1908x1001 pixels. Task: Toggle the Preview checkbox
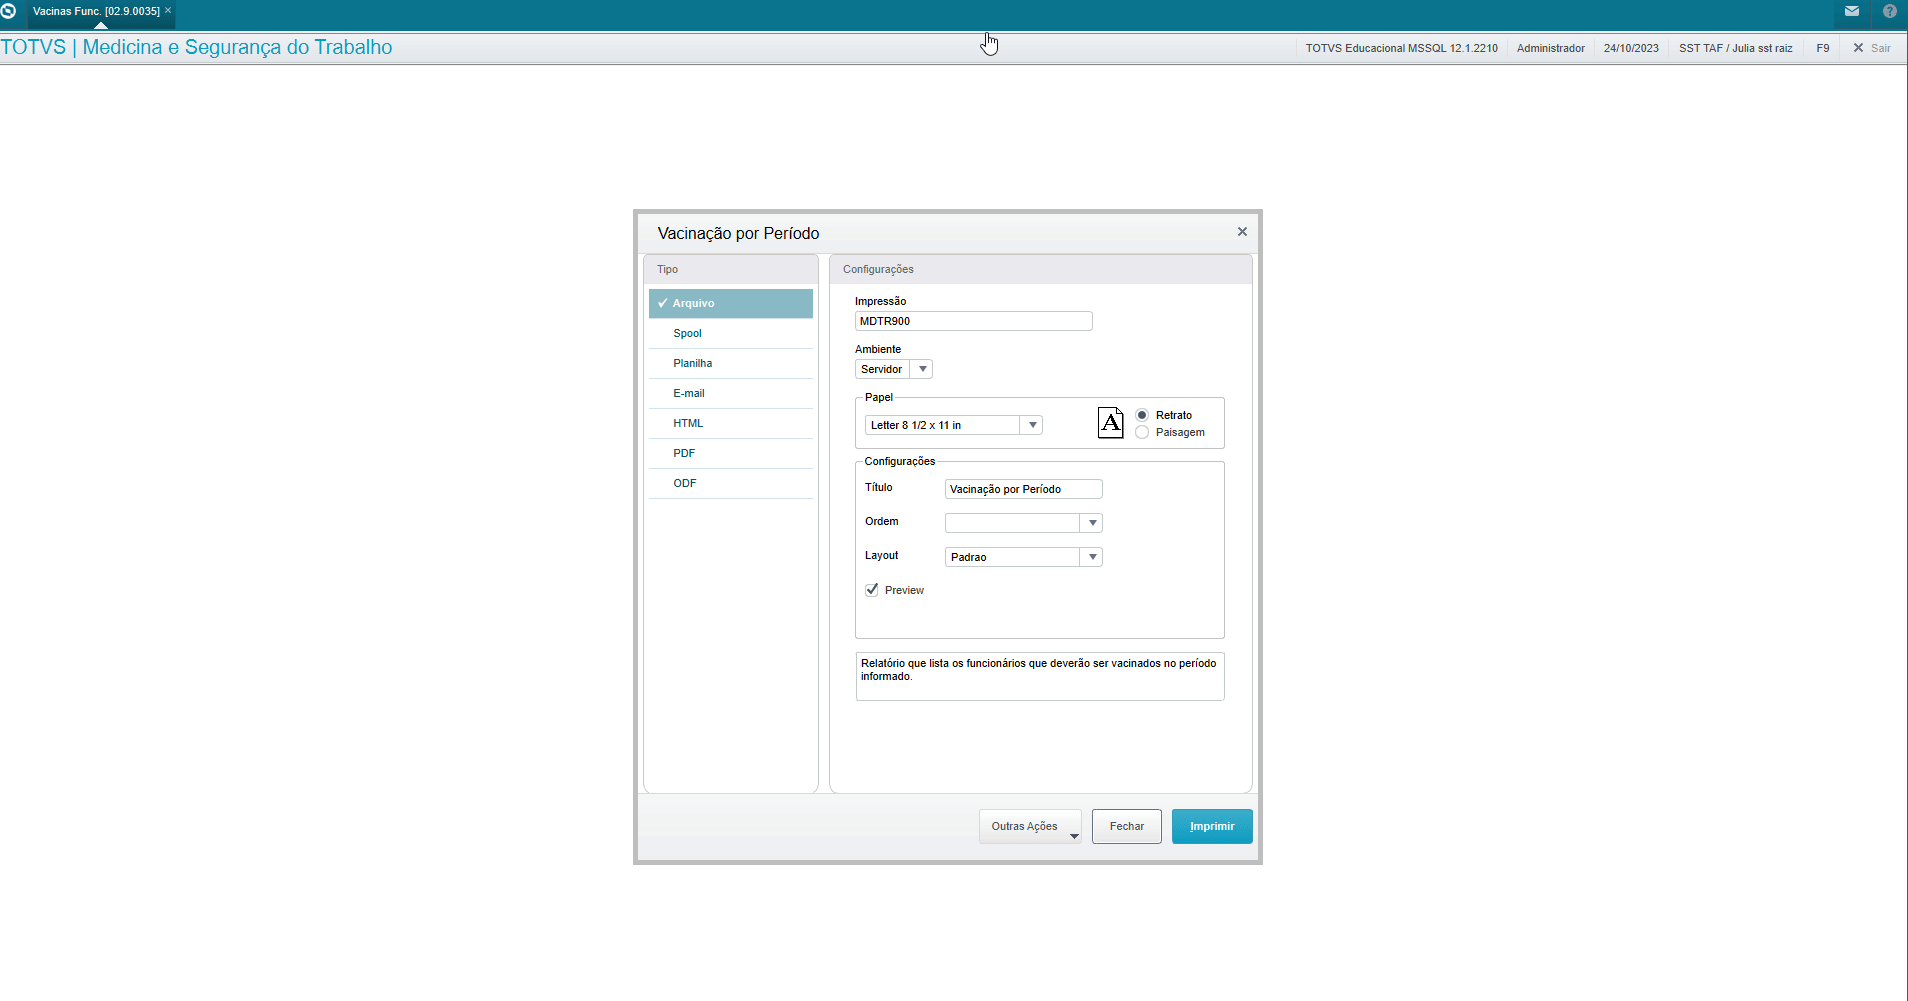click(x=872, y=590)
